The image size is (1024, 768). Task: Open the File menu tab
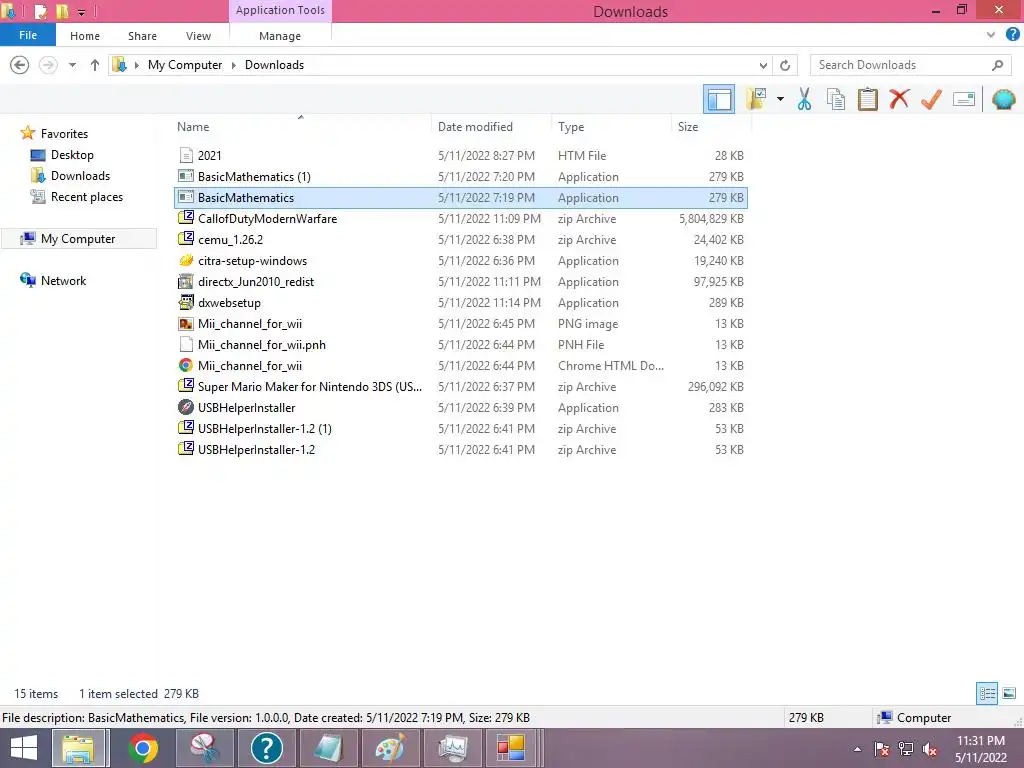(x=28, y=35)
